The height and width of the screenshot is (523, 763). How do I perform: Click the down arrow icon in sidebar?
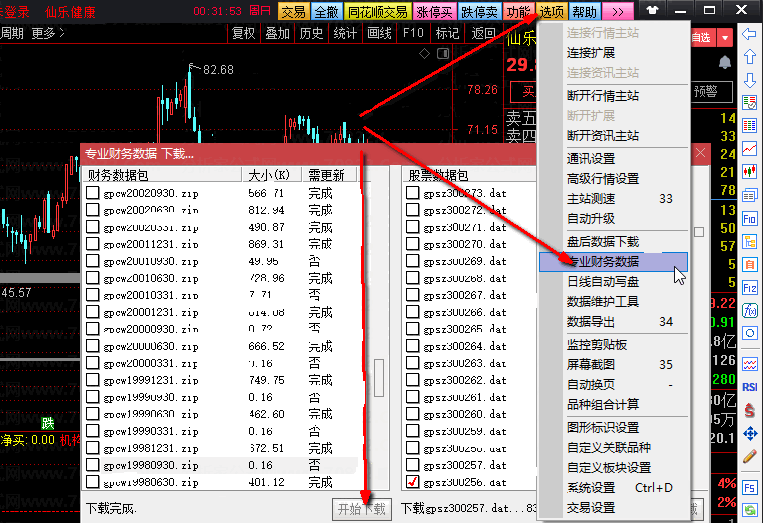pyautogui.click(x=749, y=80)
